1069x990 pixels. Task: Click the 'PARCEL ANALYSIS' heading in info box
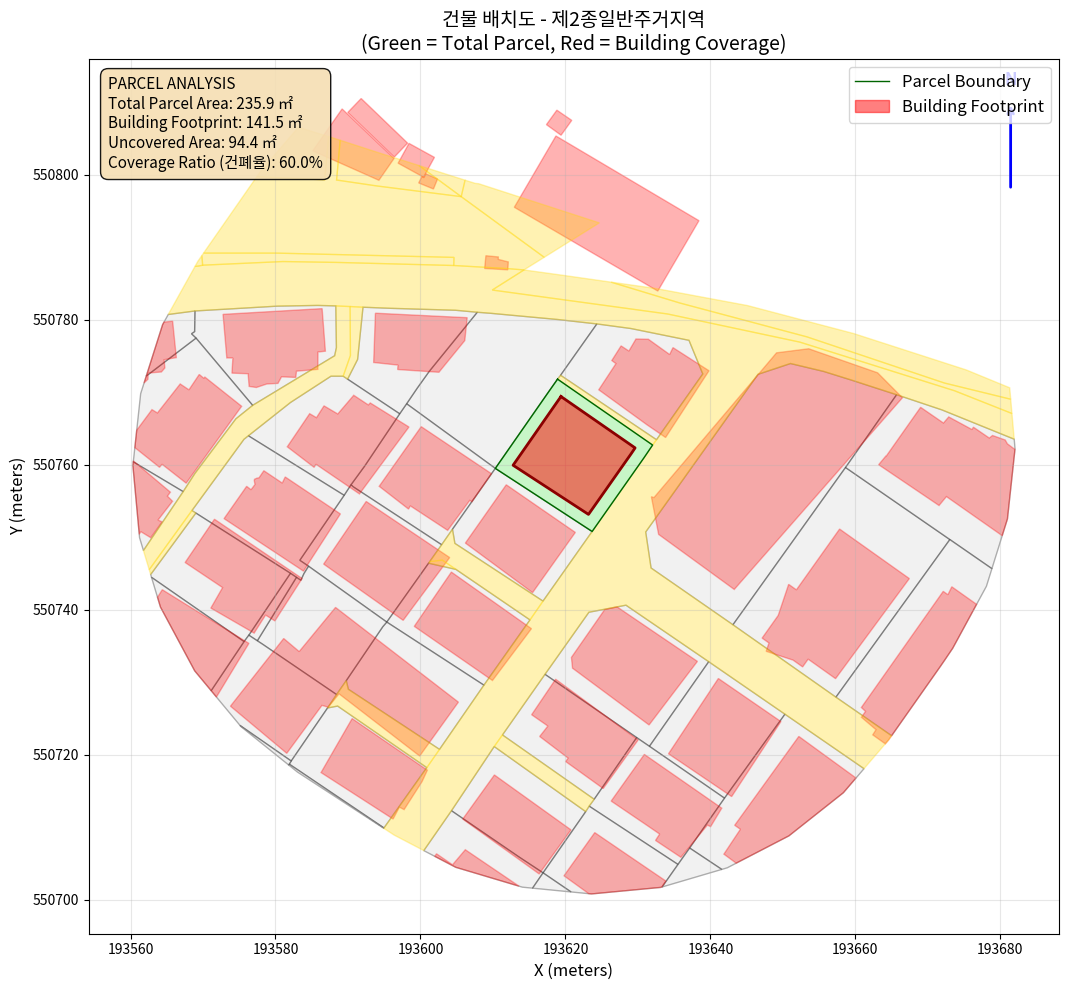pos(171,83)
